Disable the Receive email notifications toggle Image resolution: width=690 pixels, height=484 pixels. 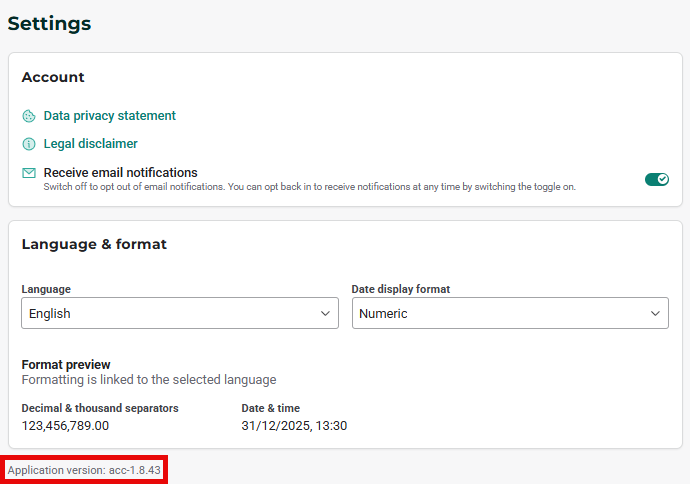pyautogui.click(x=656, y=179)
